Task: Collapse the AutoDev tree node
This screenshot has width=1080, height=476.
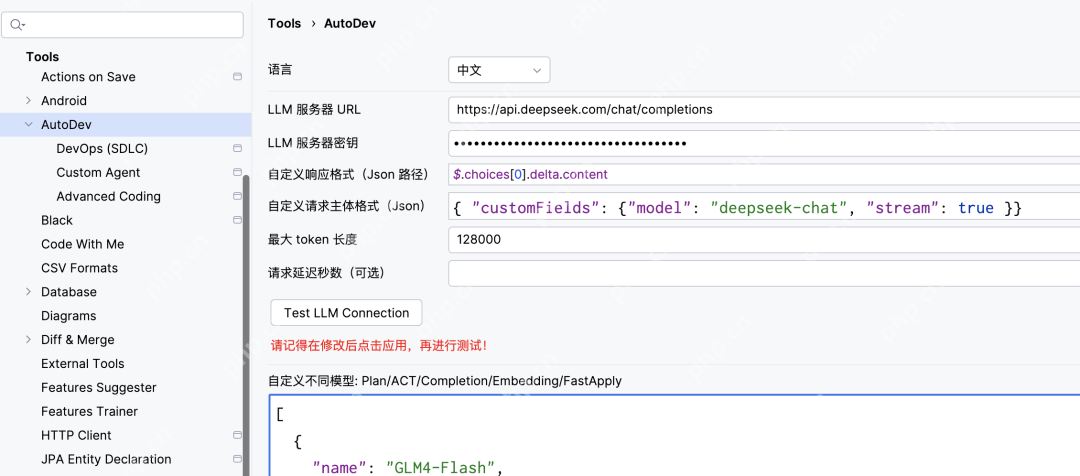Action: pyautogui.click(x=28, y=125)
